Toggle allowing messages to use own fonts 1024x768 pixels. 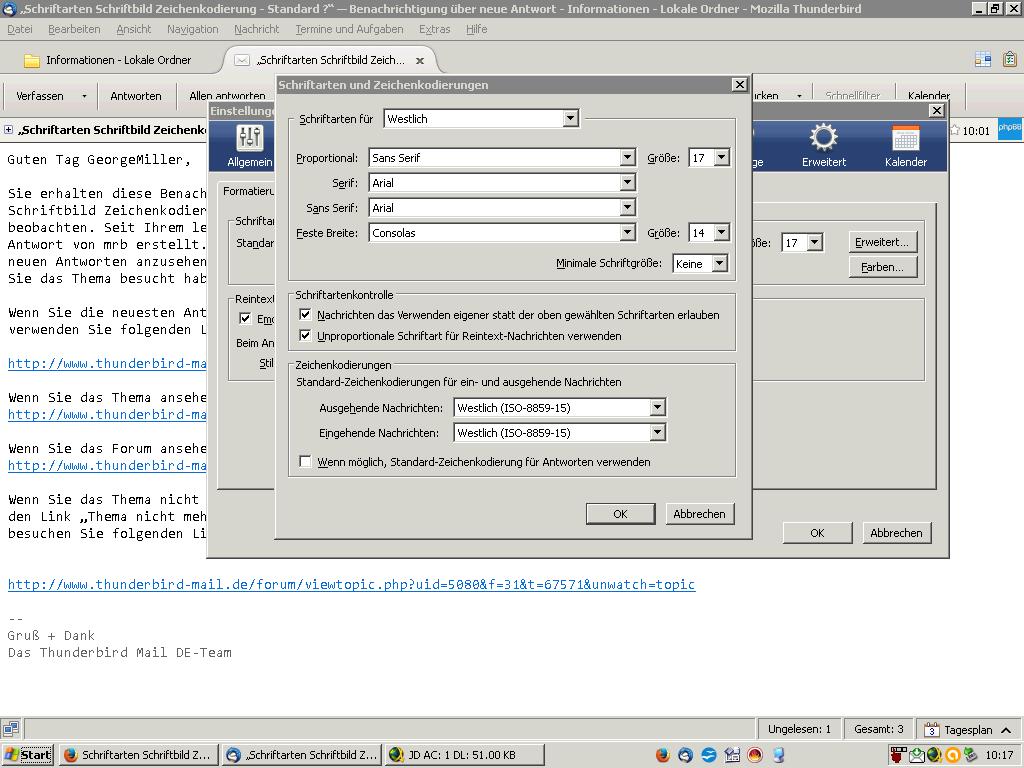click(x=306, y=314)
